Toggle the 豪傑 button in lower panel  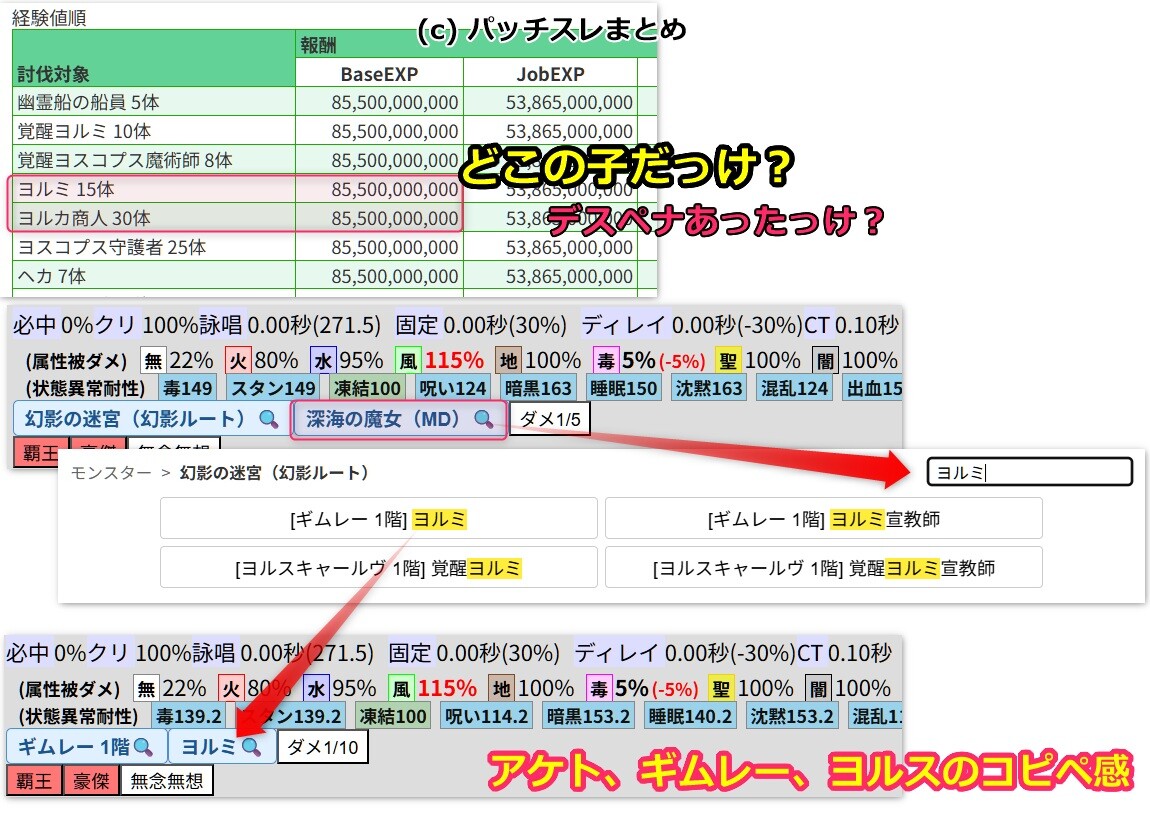pyautogui.click(x=91, y=781)
